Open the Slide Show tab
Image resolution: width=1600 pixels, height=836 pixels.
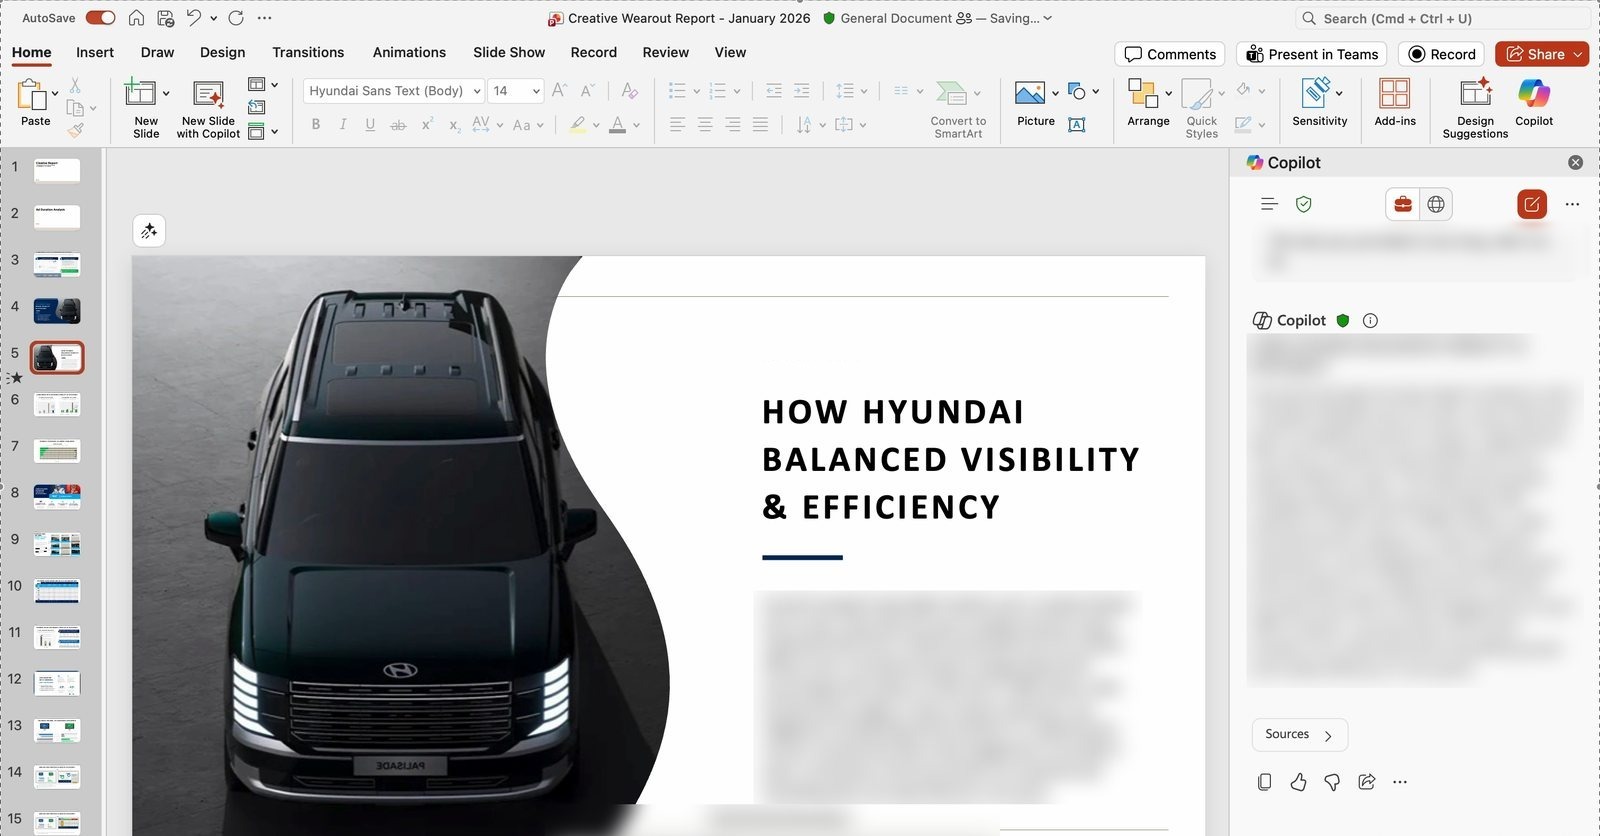pyautogui.click(x=509, y=52)
